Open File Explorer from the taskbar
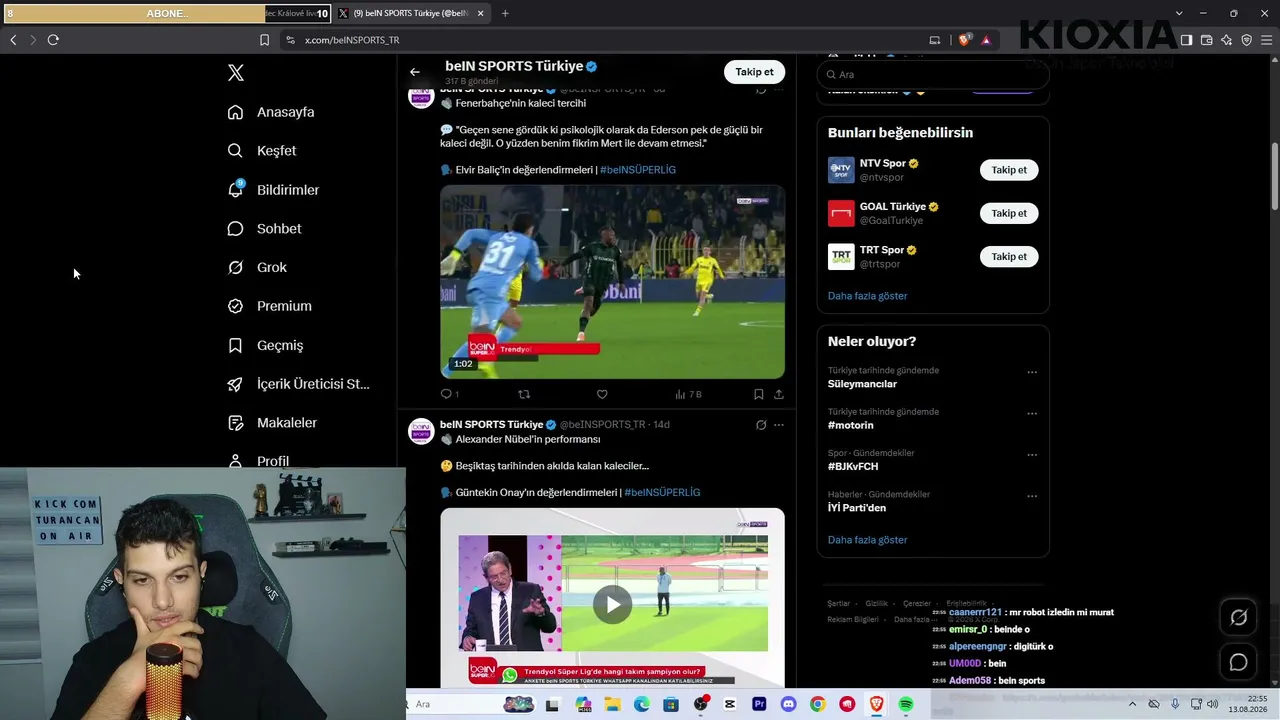Image resolution: width=1280 pixels, height=720 pixels. tap(612, 704)
